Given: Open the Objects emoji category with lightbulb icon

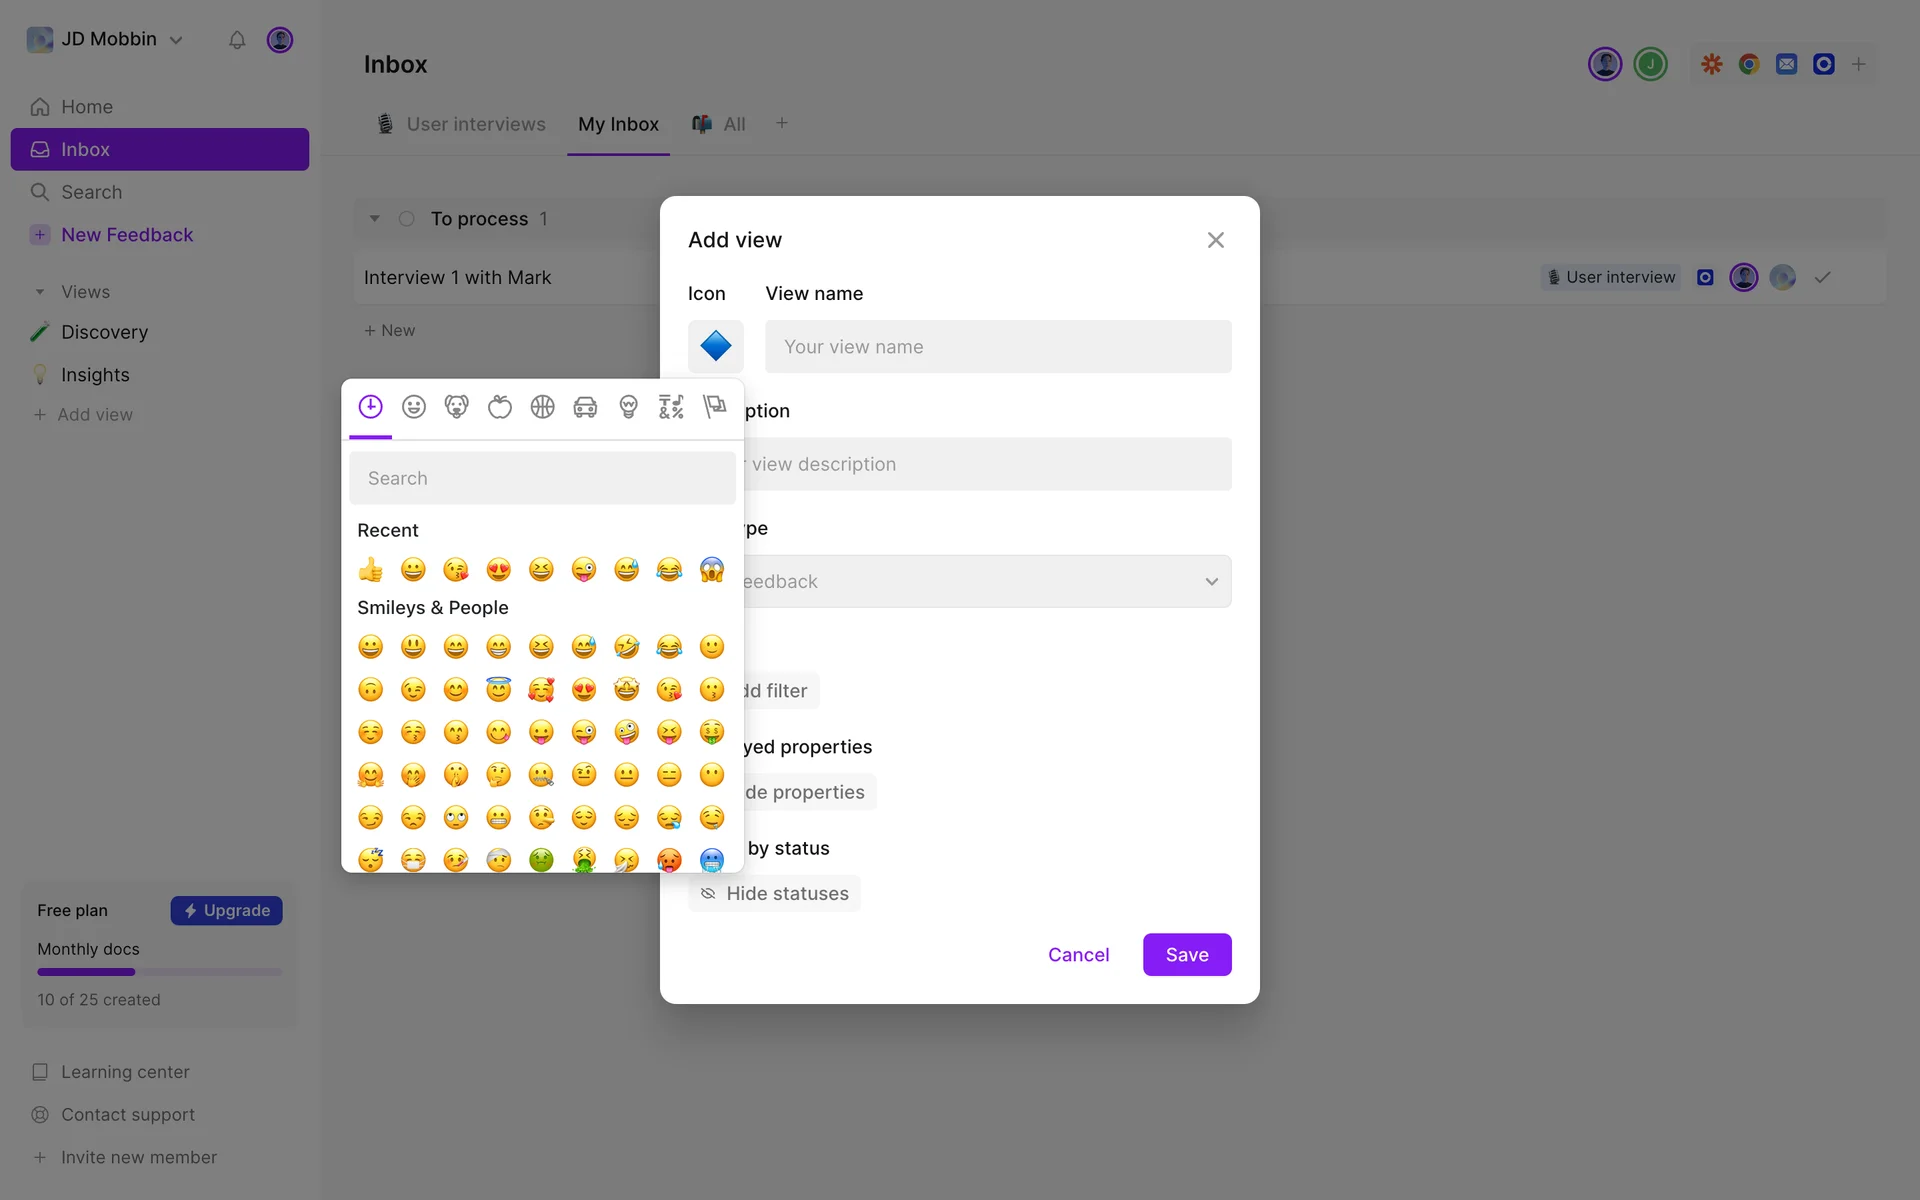Looking at the screenshot, I should [628, 407].
